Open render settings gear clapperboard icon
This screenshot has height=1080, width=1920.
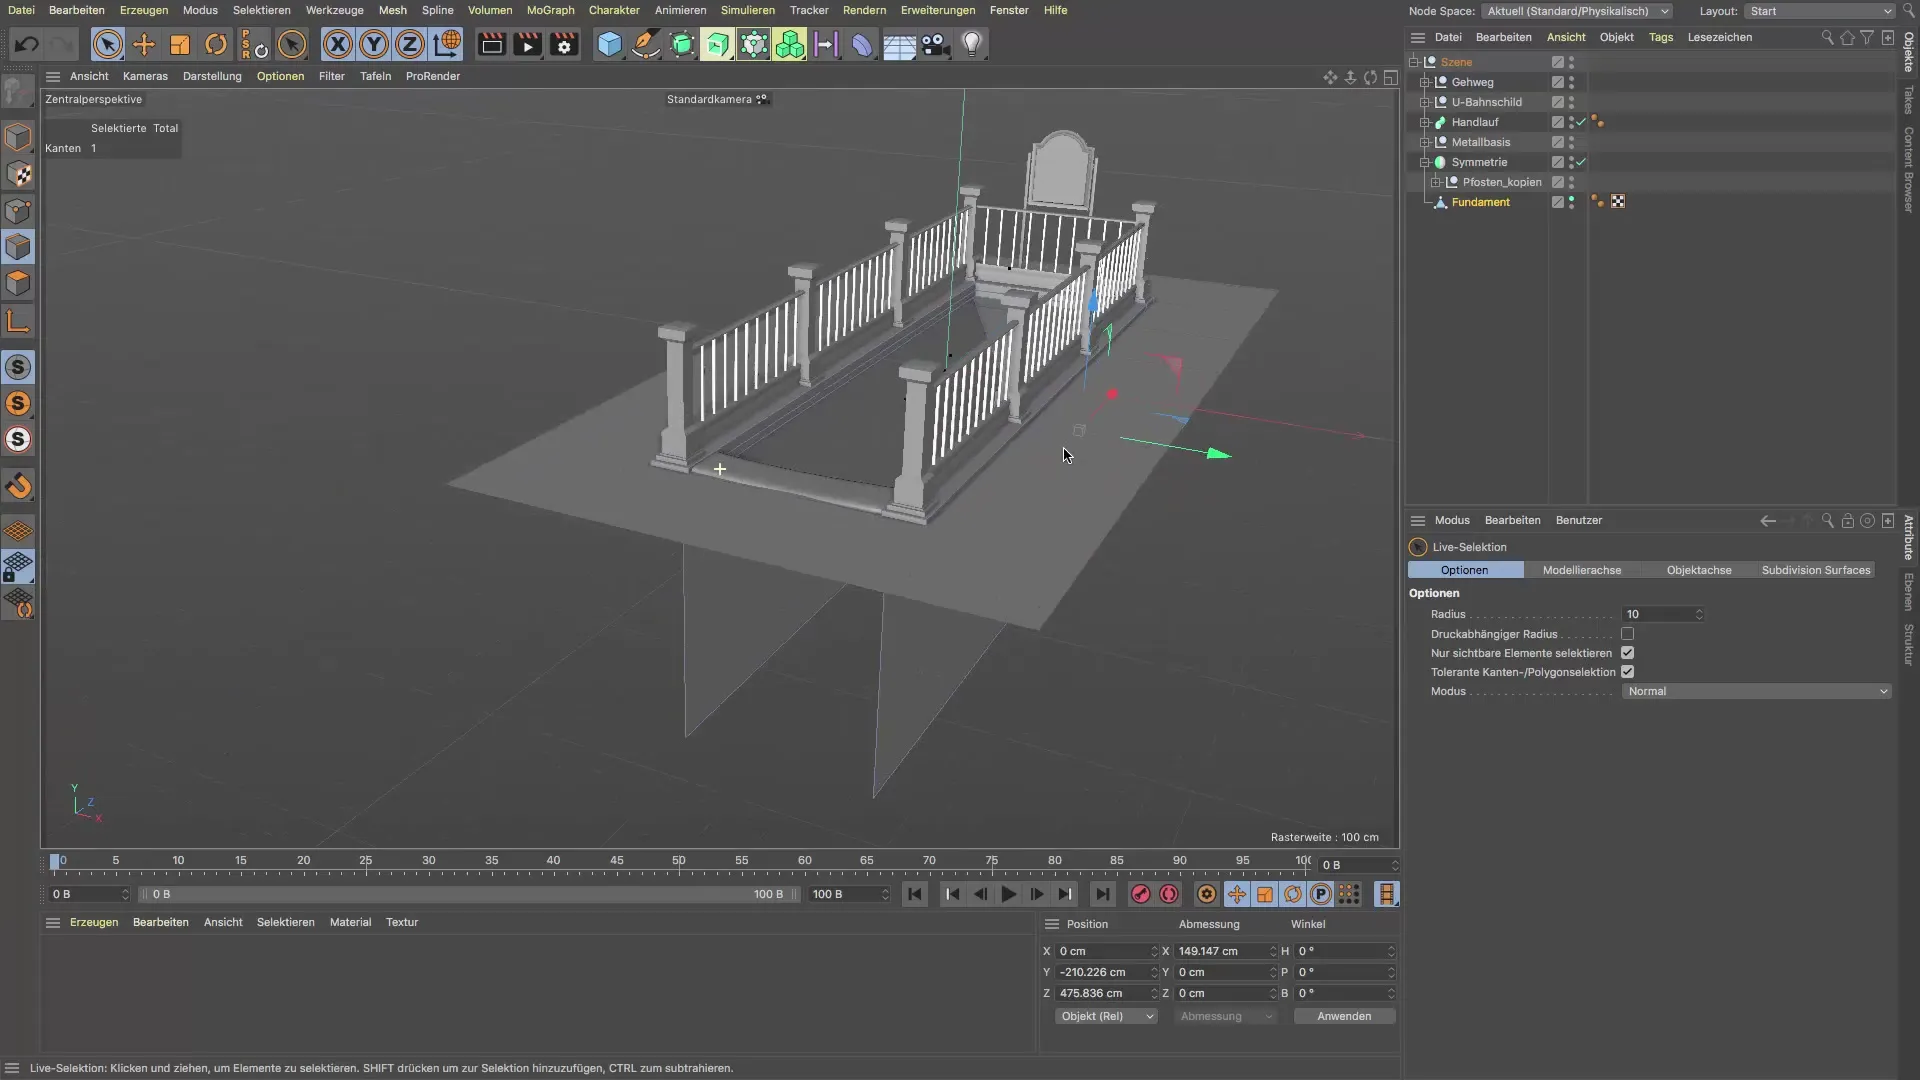point(564,44)
